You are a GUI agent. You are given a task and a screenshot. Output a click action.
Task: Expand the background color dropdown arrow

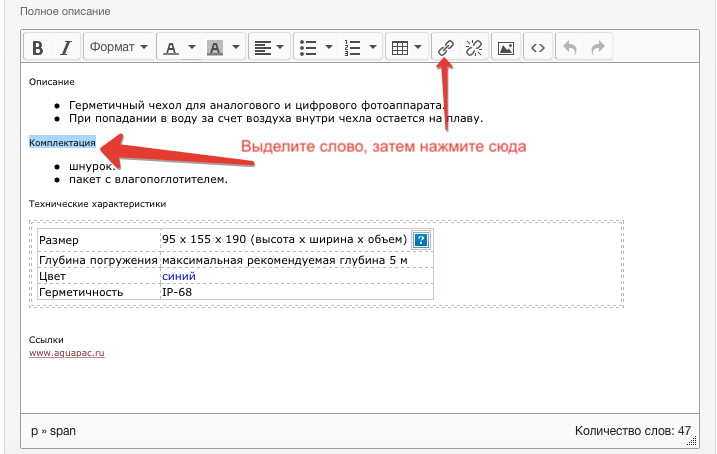click(x=236, y=47)
